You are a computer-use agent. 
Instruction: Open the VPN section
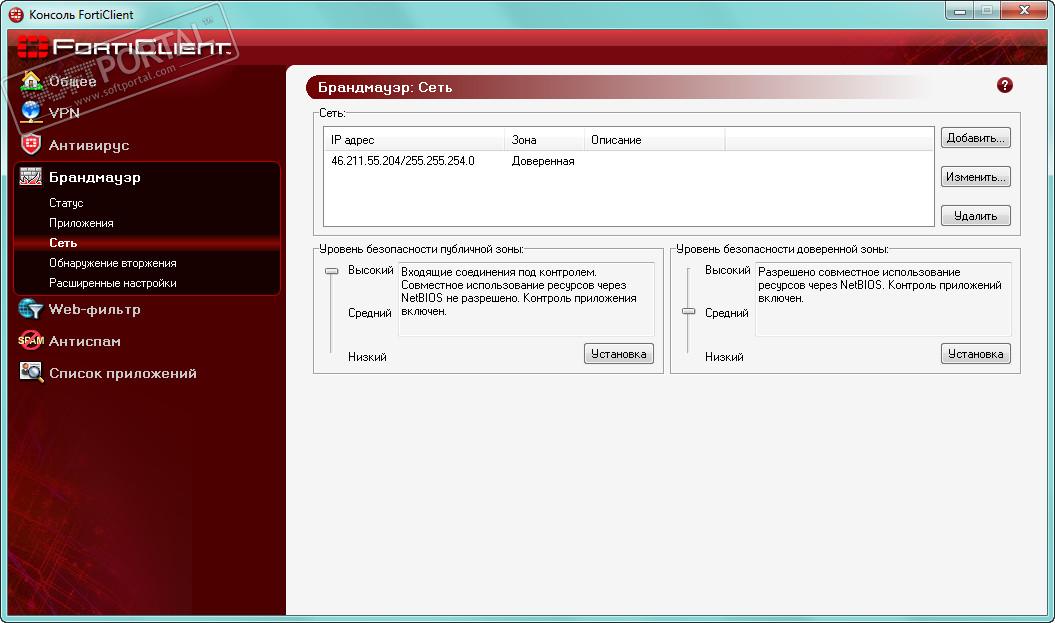pyautogui.click(x=64, y=113)
